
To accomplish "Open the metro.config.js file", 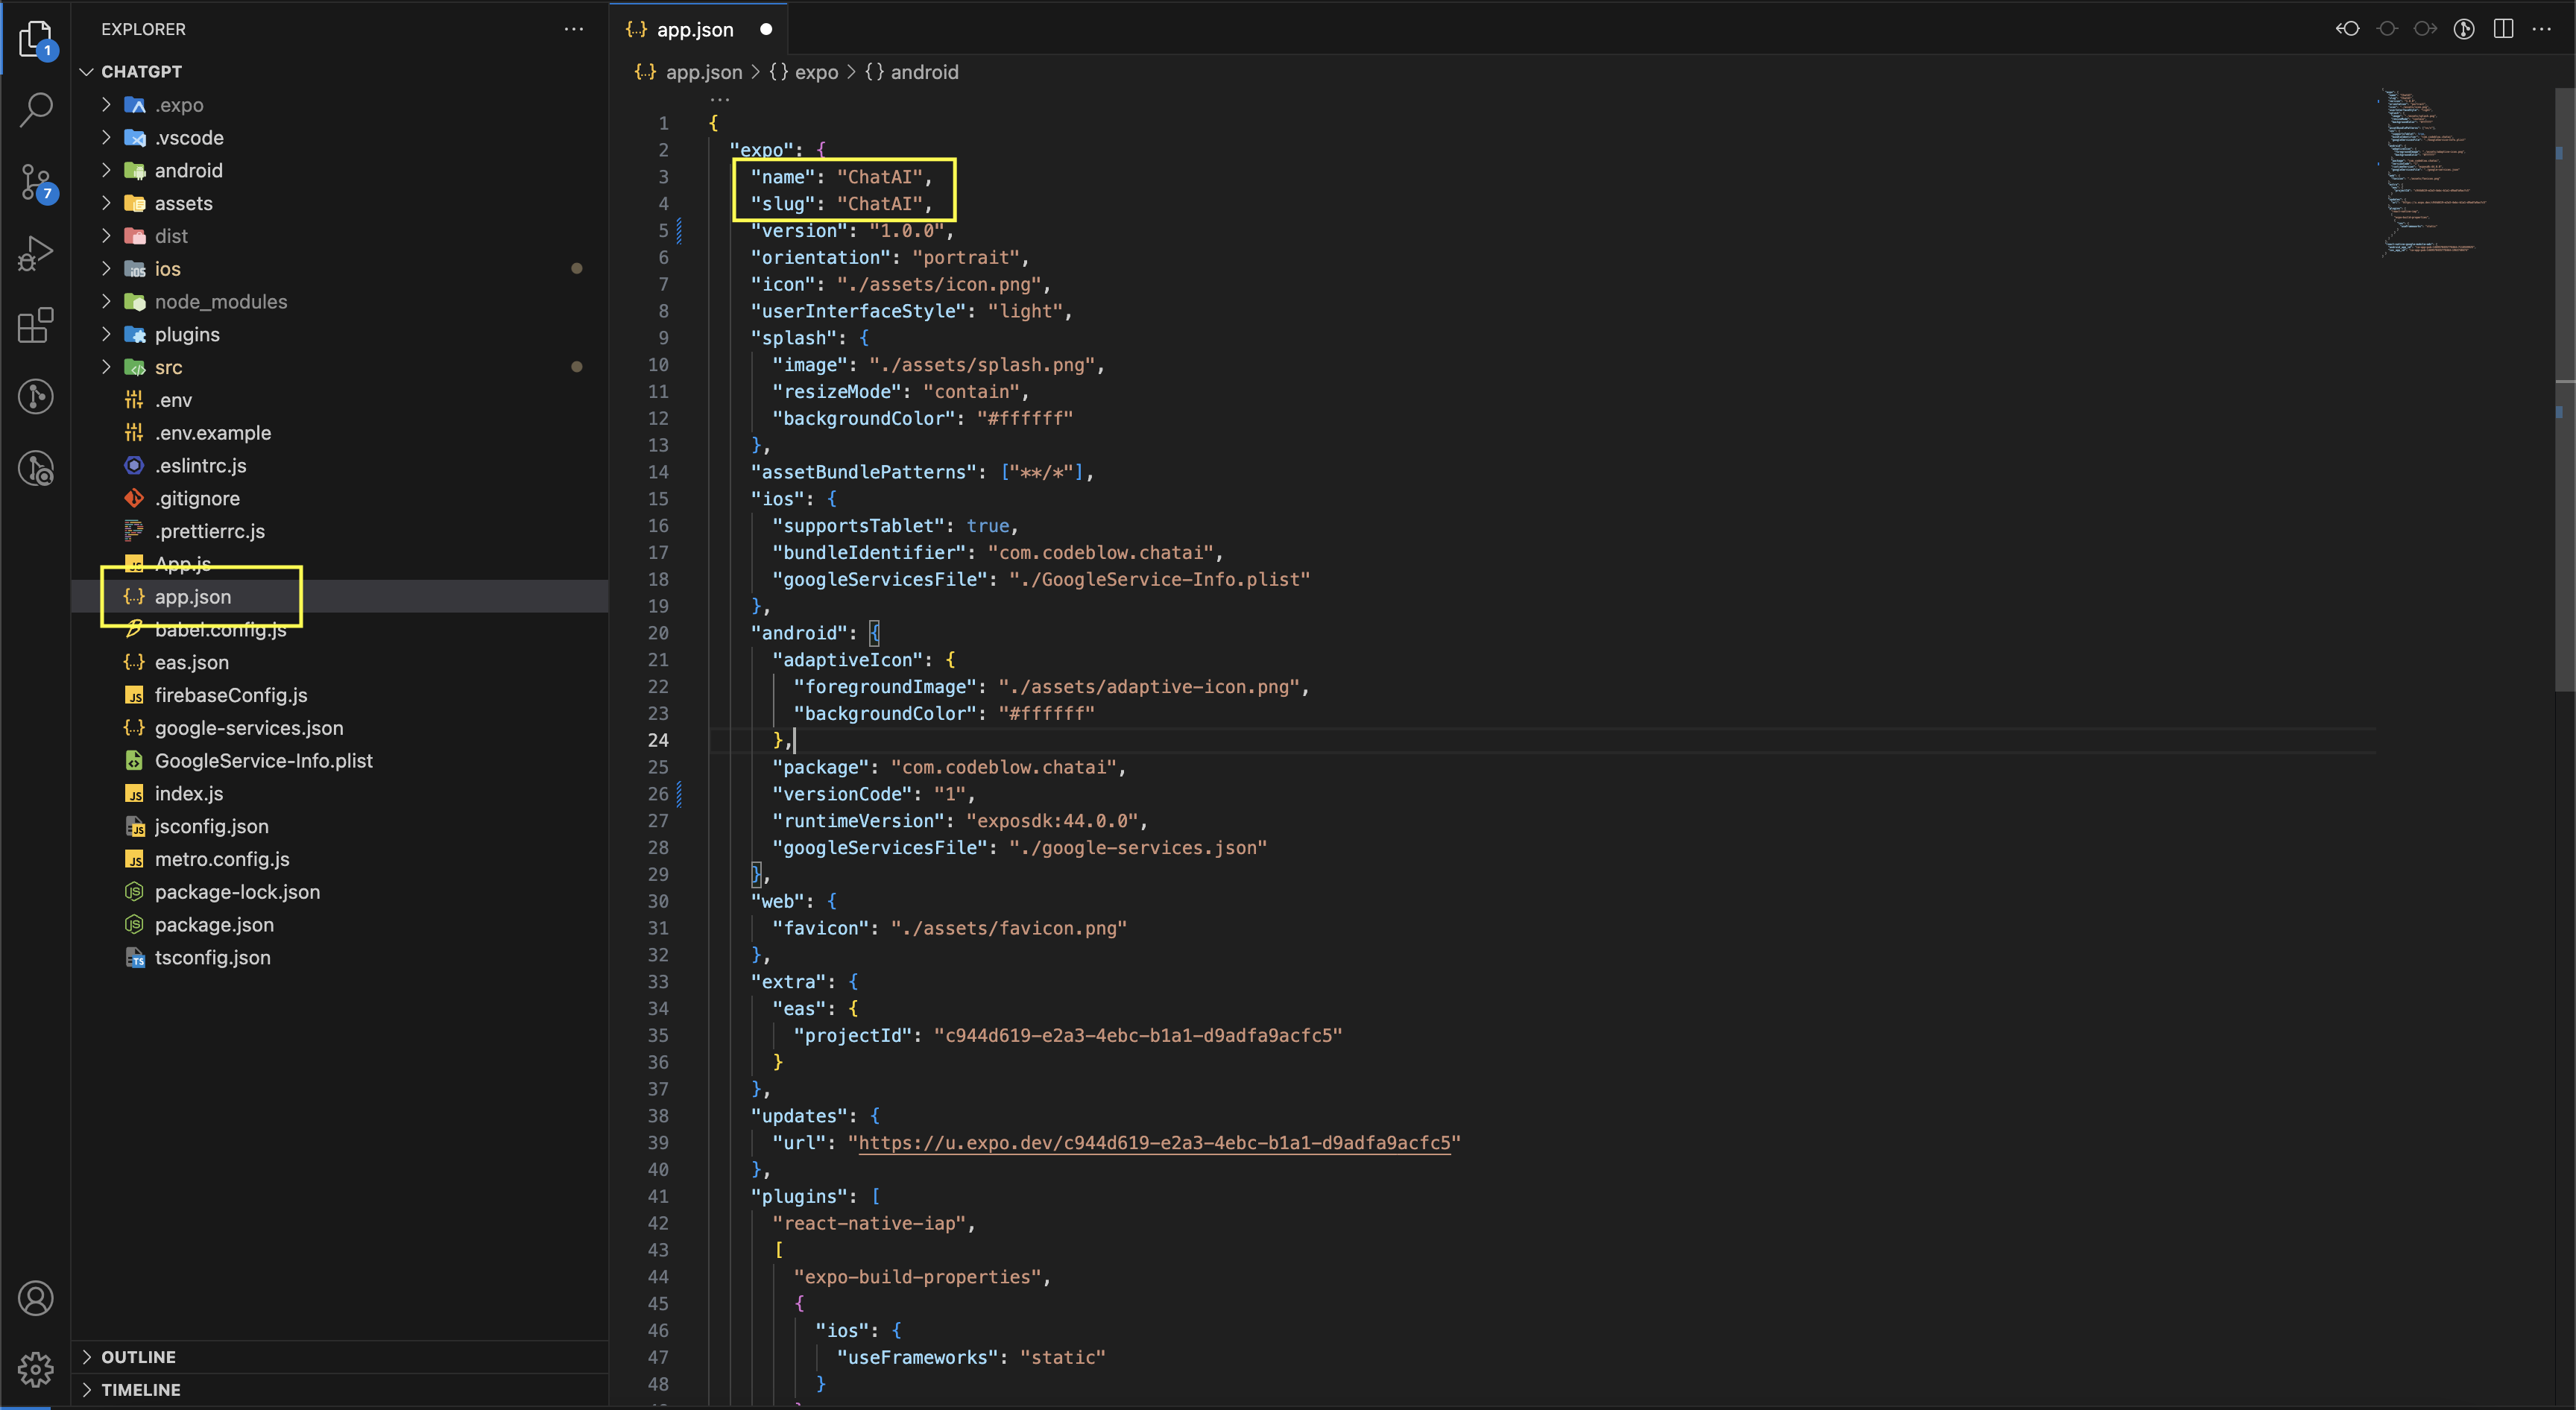I will pyautogui.click(x=340, y=859).
